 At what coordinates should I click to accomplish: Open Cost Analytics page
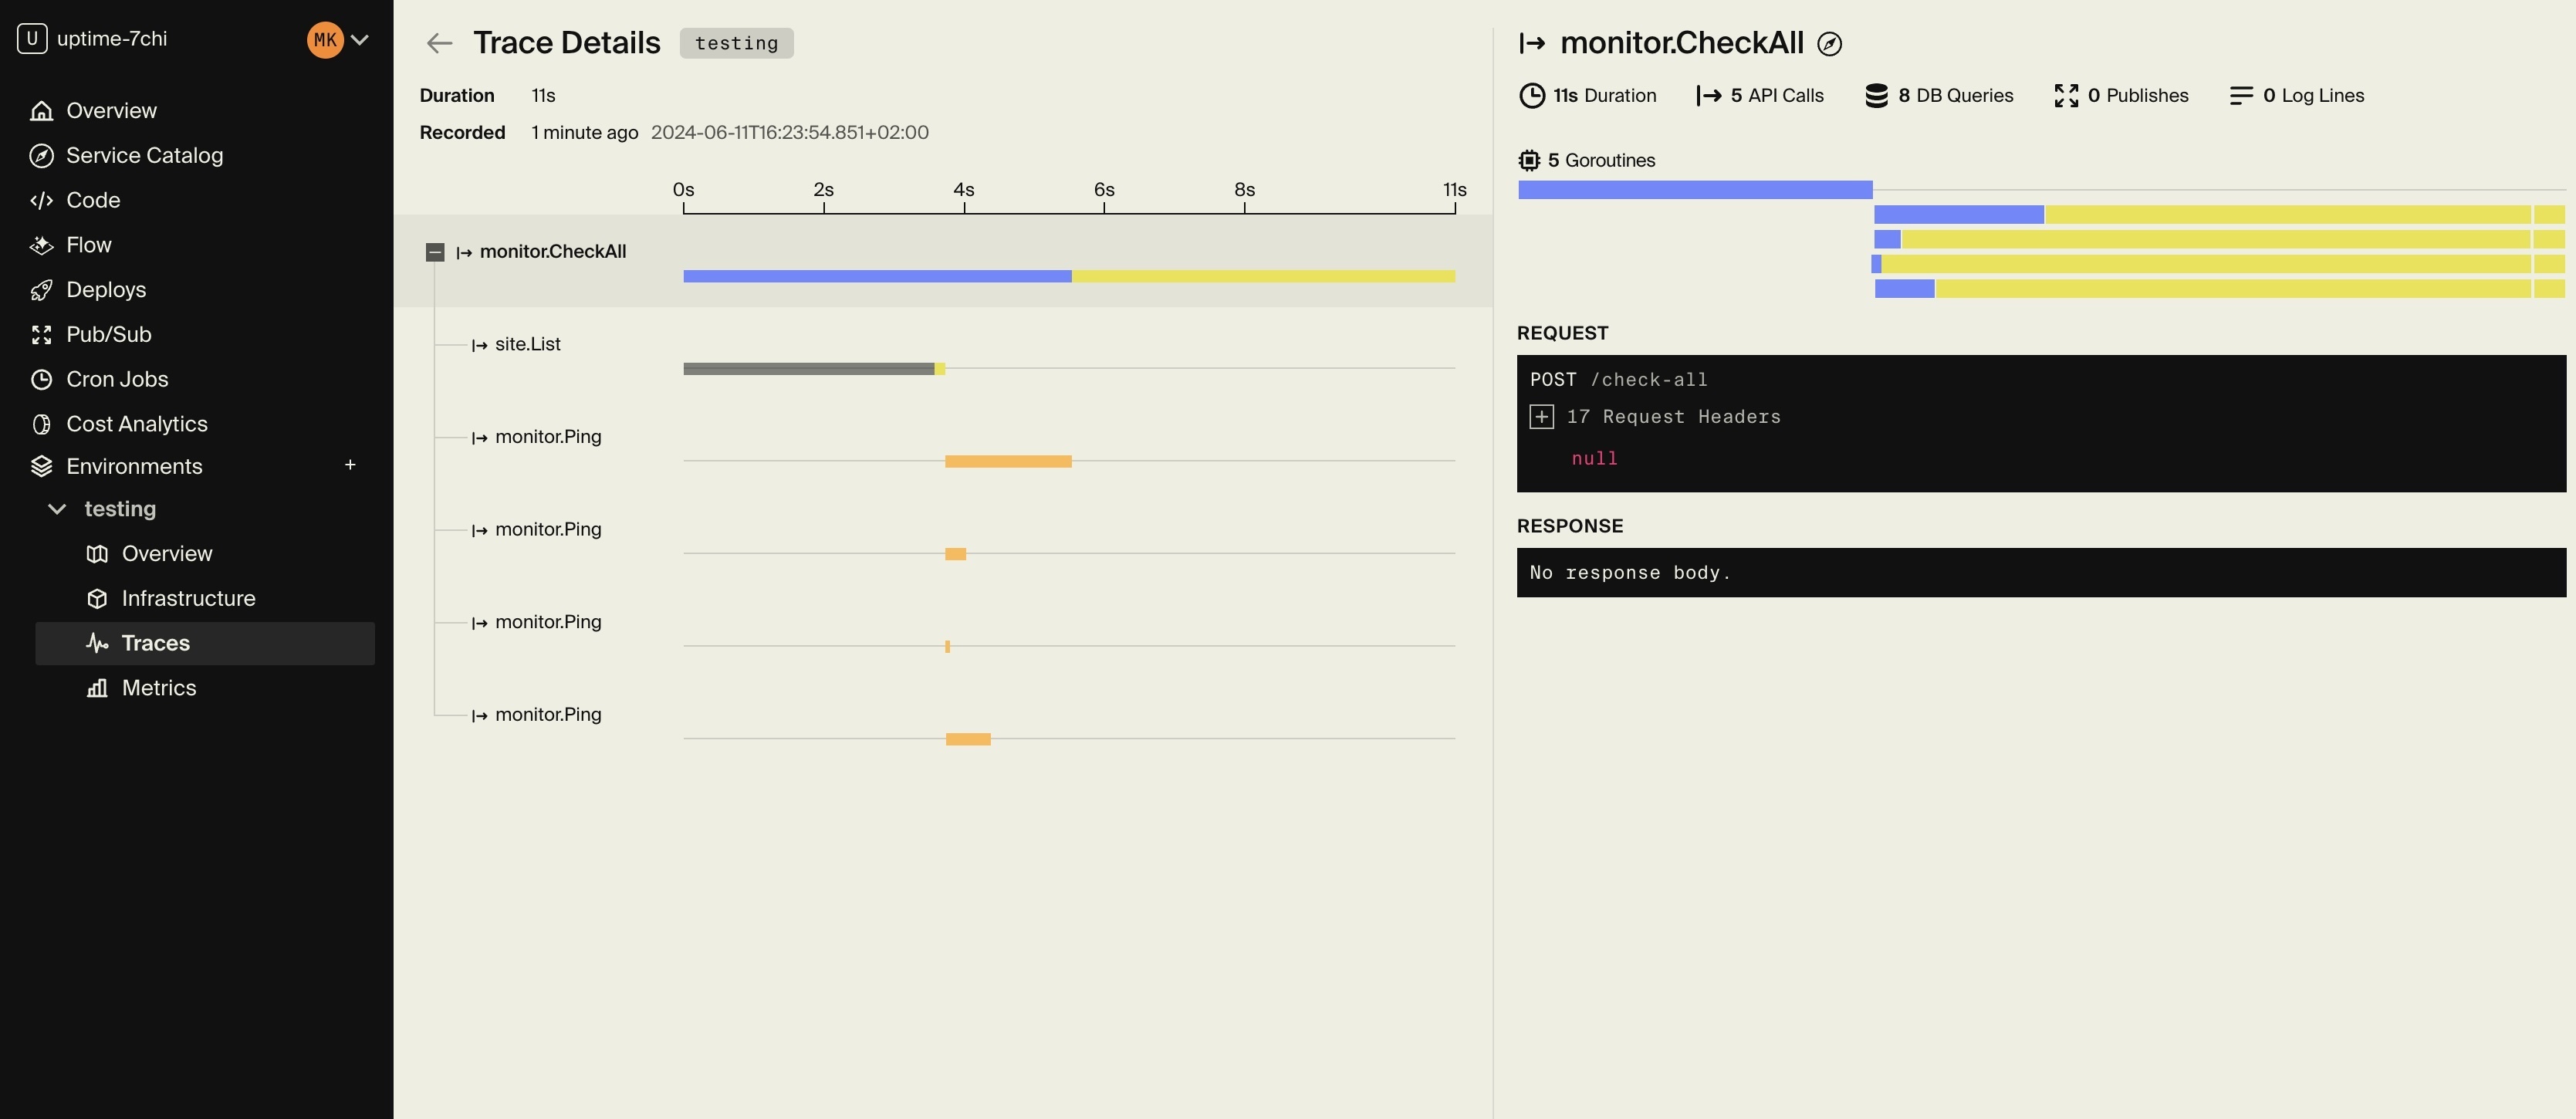point(136,424)
